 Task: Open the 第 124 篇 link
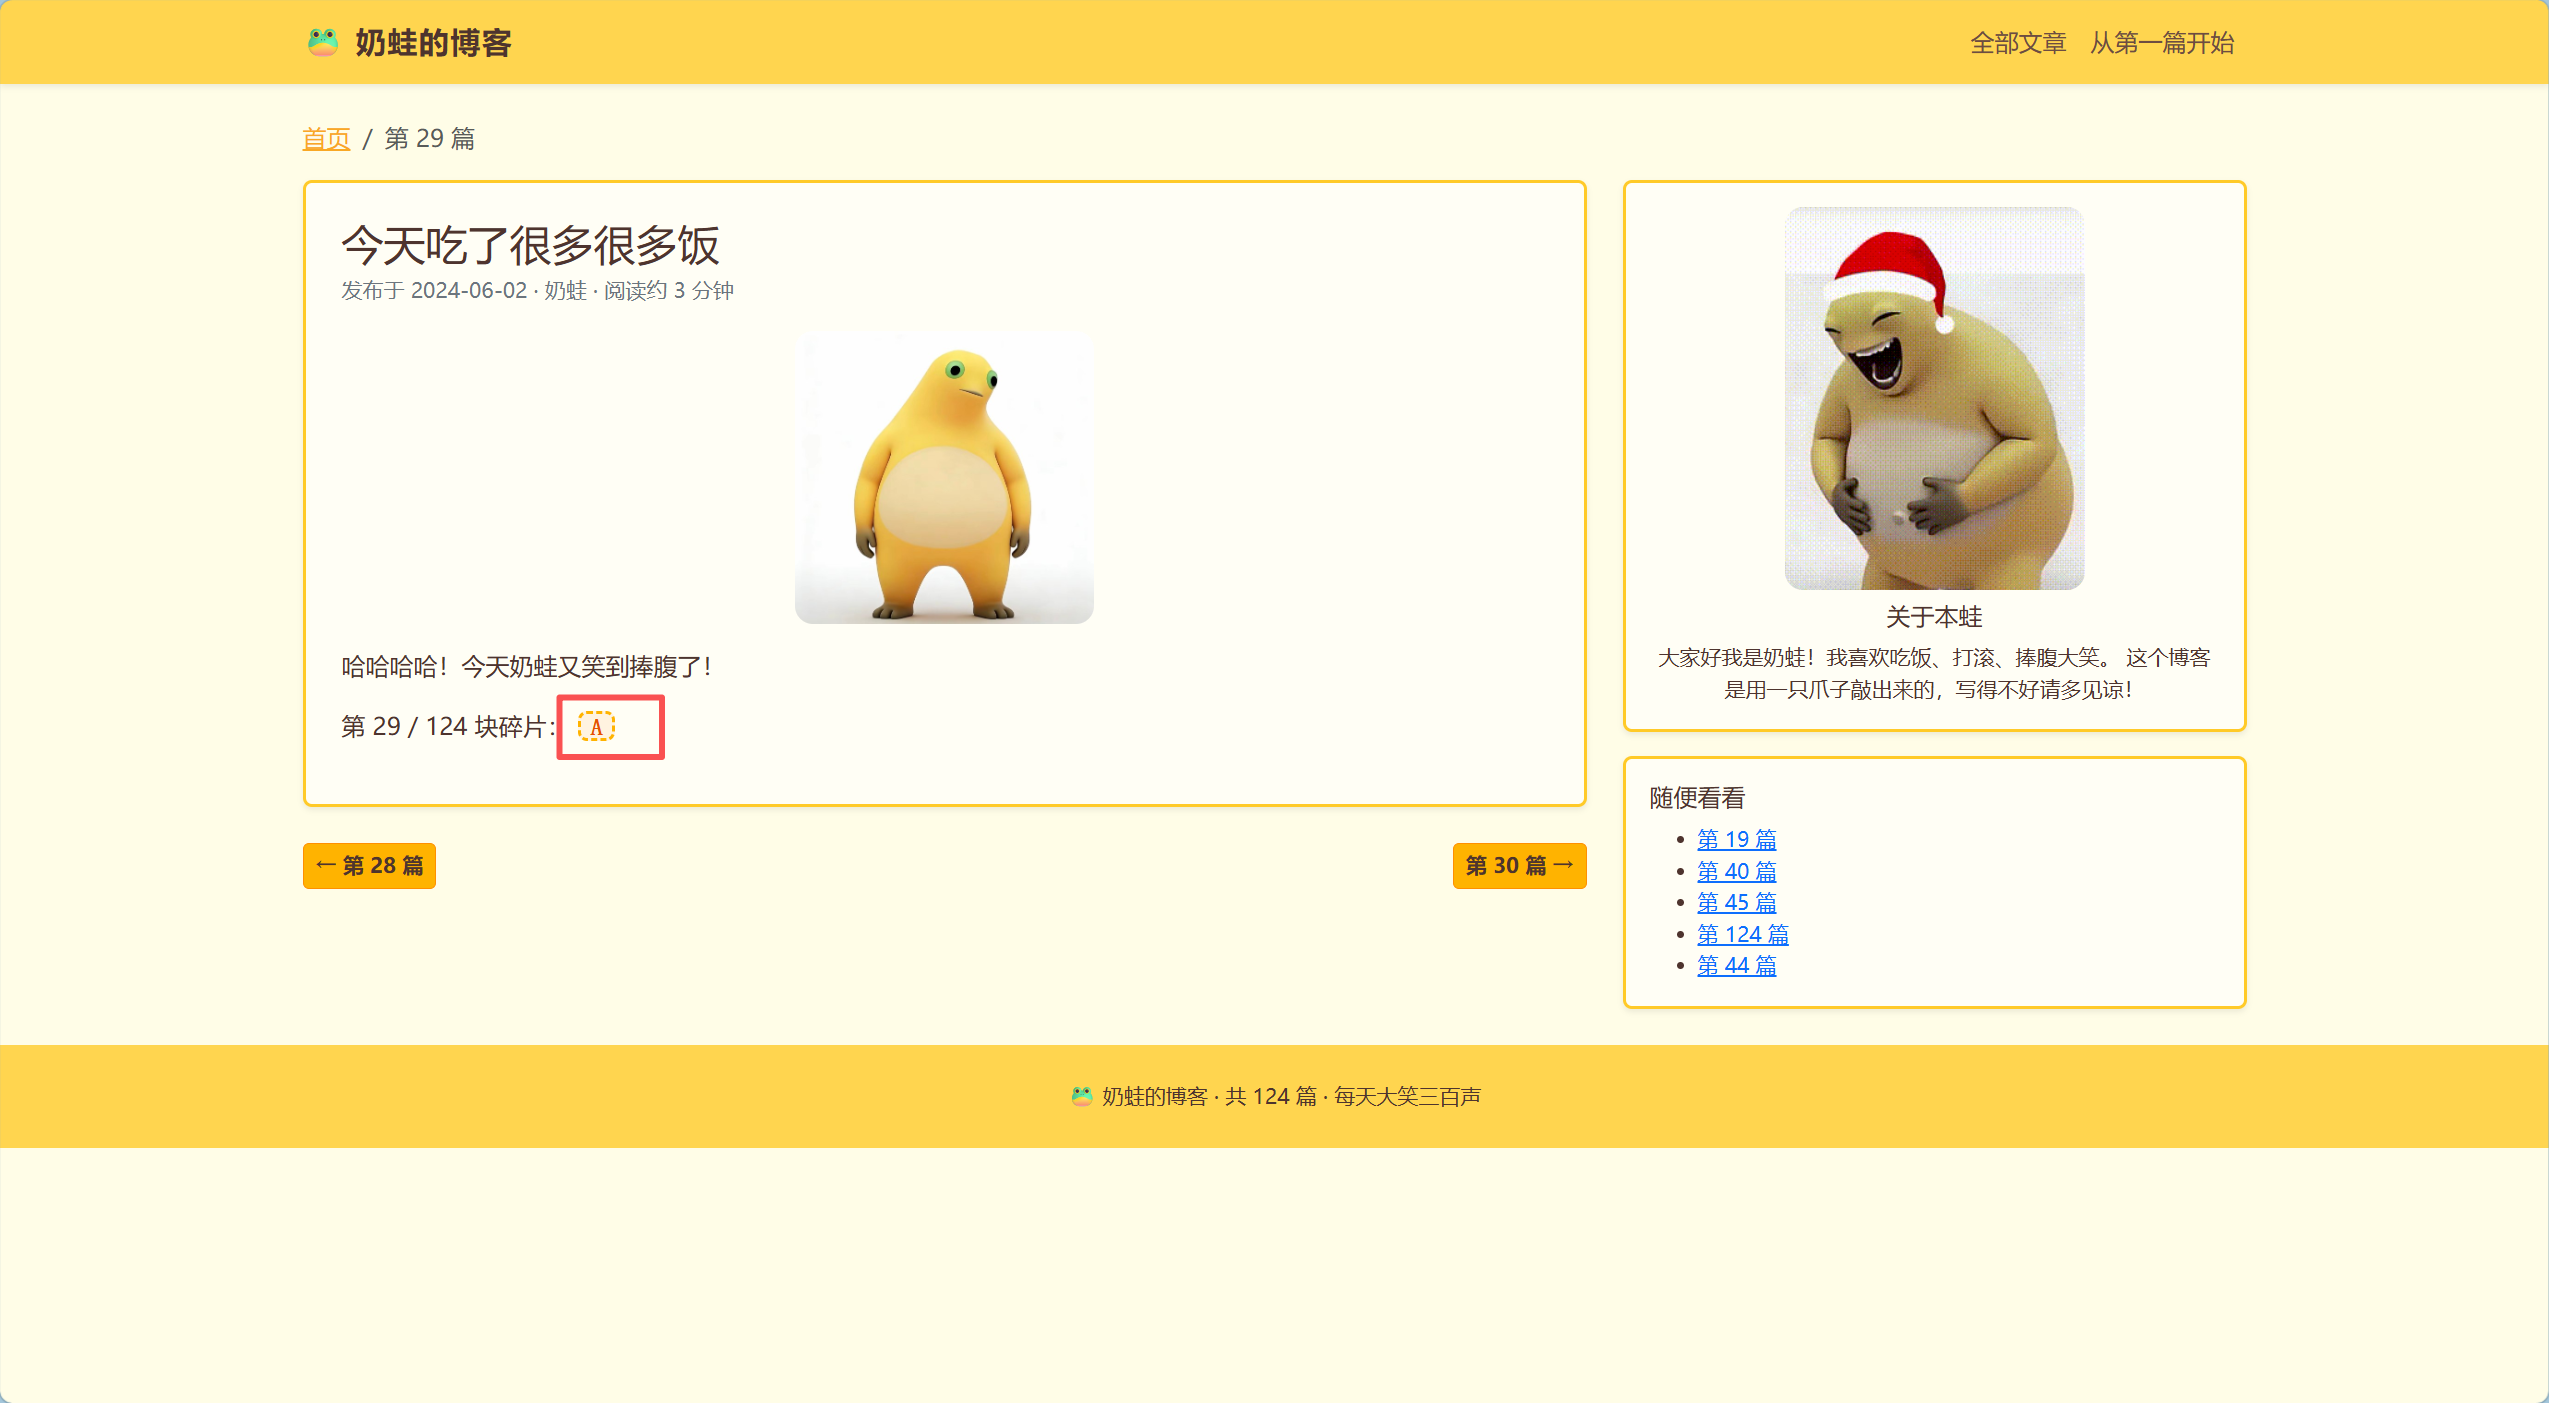(1742, 935)
